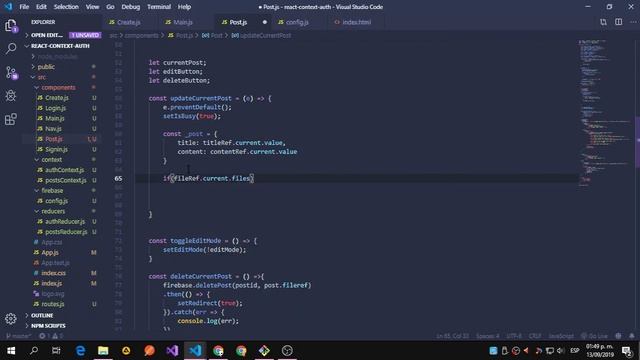Open the first Chrome taskbar icon
This screenshot has height=360, width=640.
pyautogui.click(x=218, y=351)
